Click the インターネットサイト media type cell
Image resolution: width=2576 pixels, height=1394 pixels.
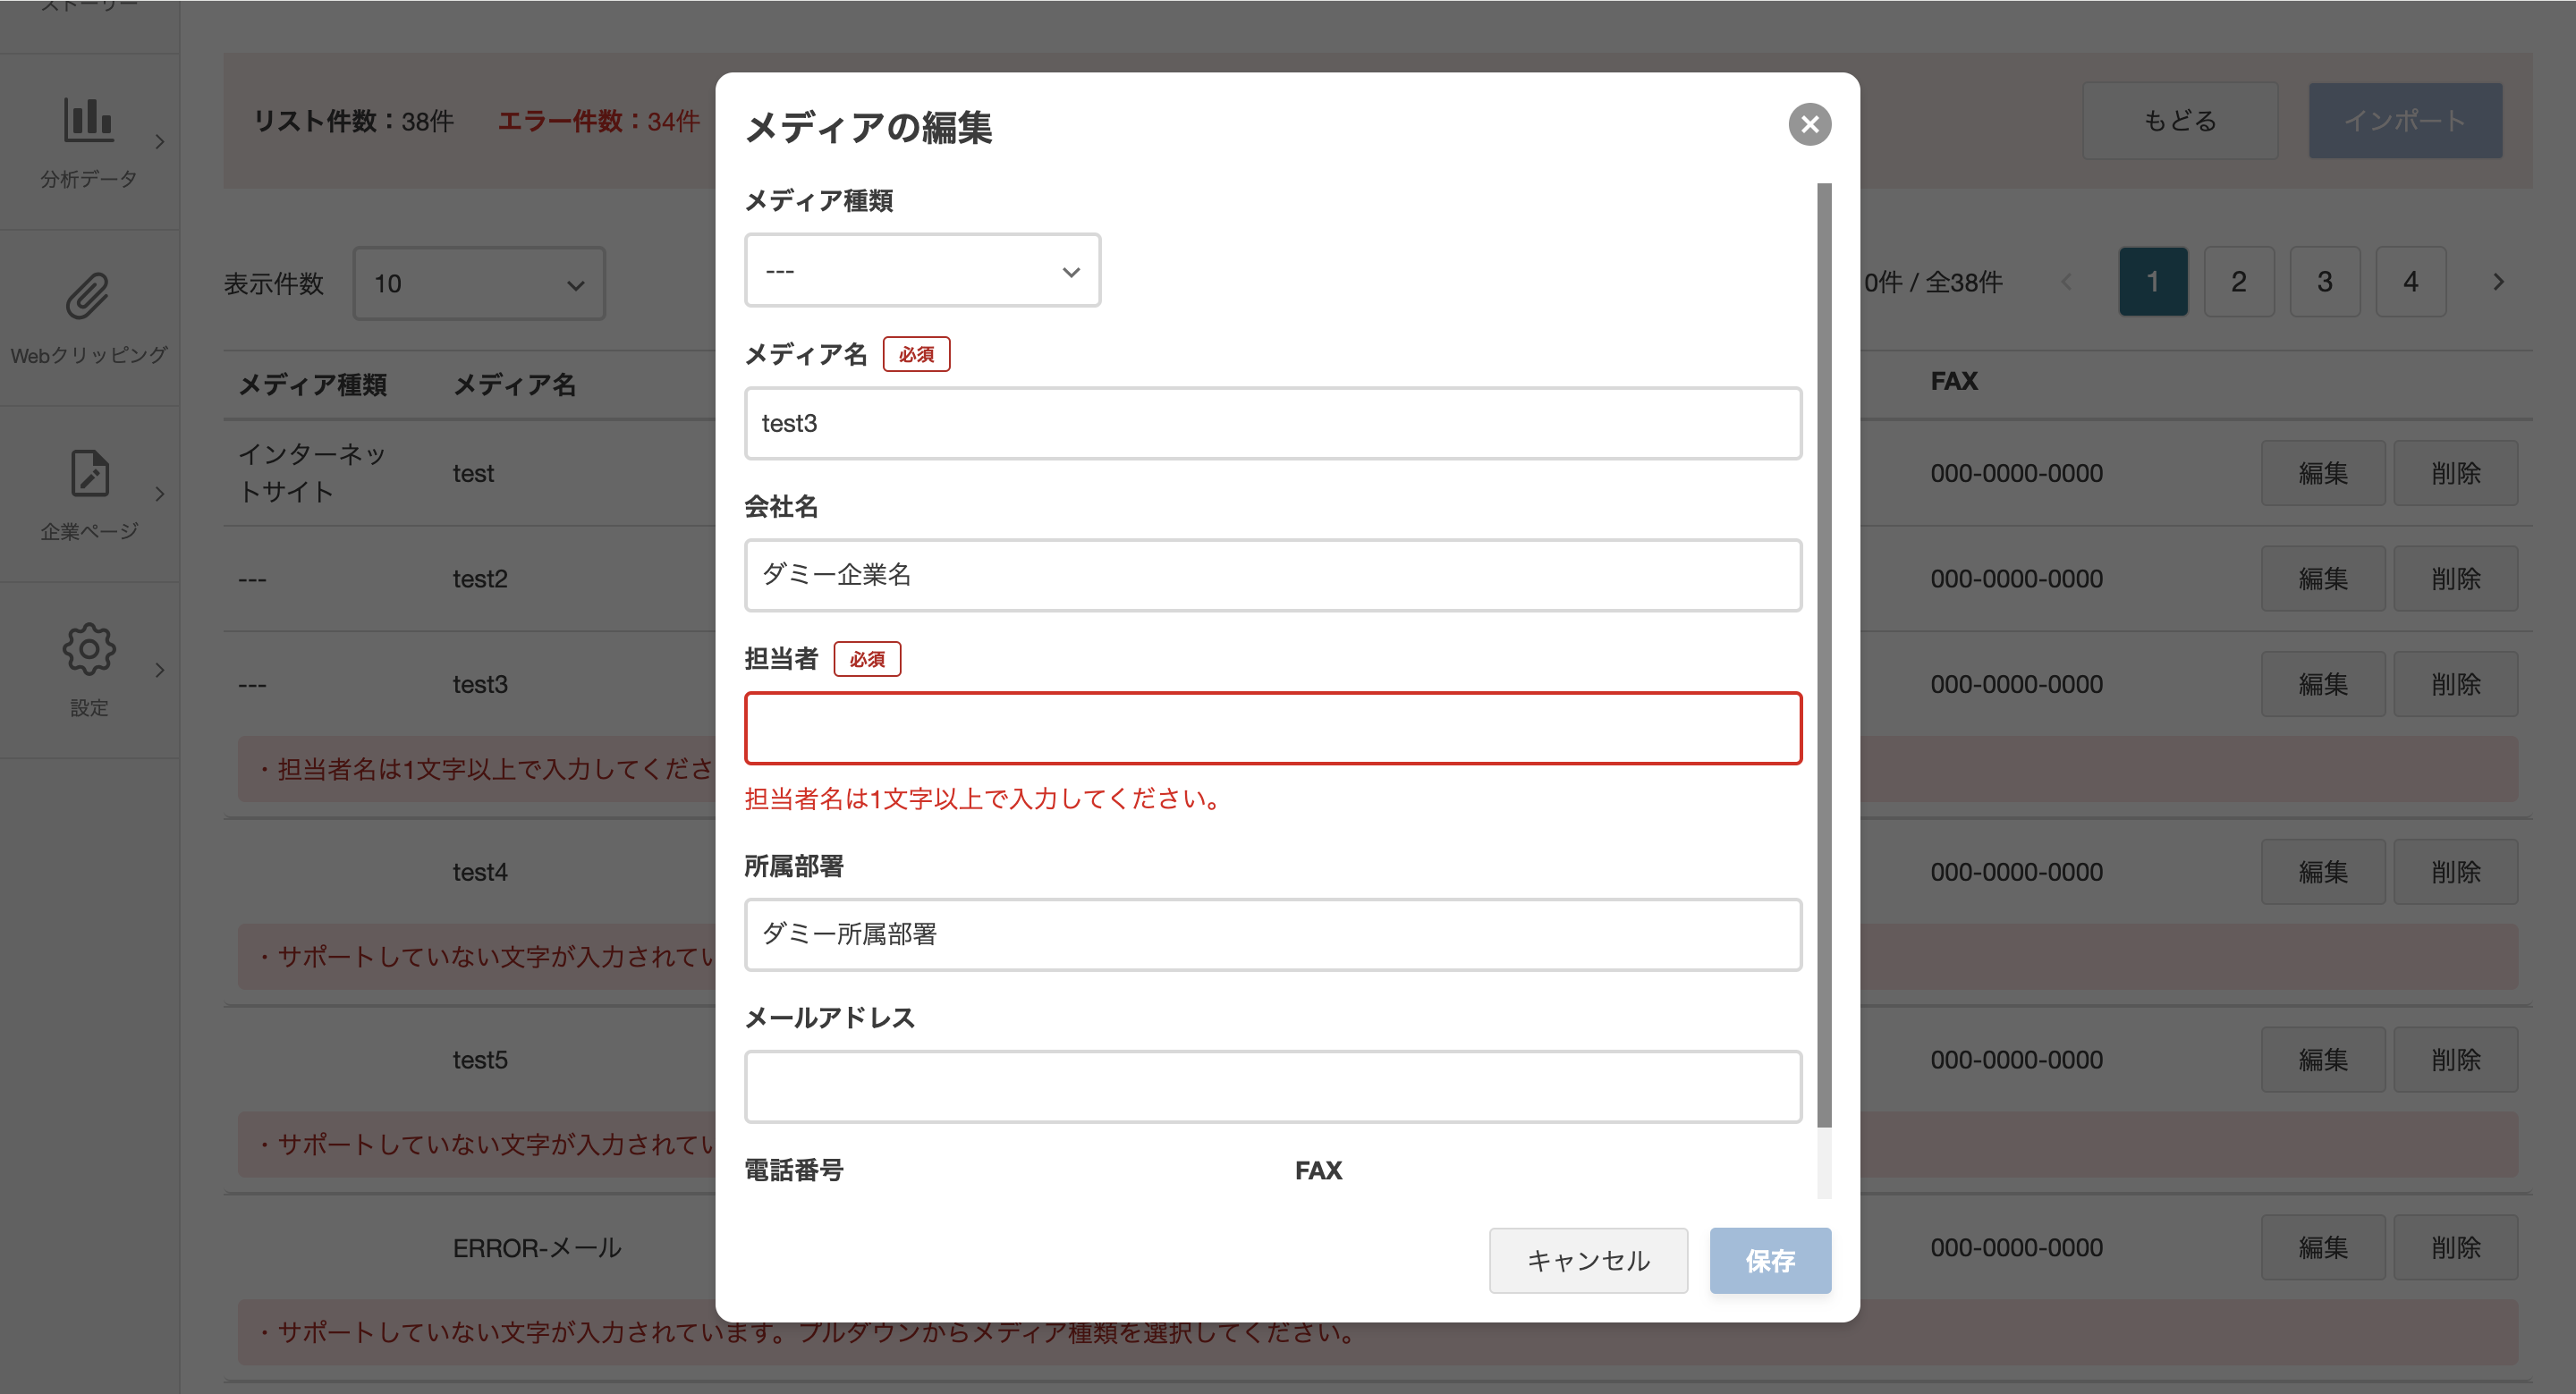(312, 473)
